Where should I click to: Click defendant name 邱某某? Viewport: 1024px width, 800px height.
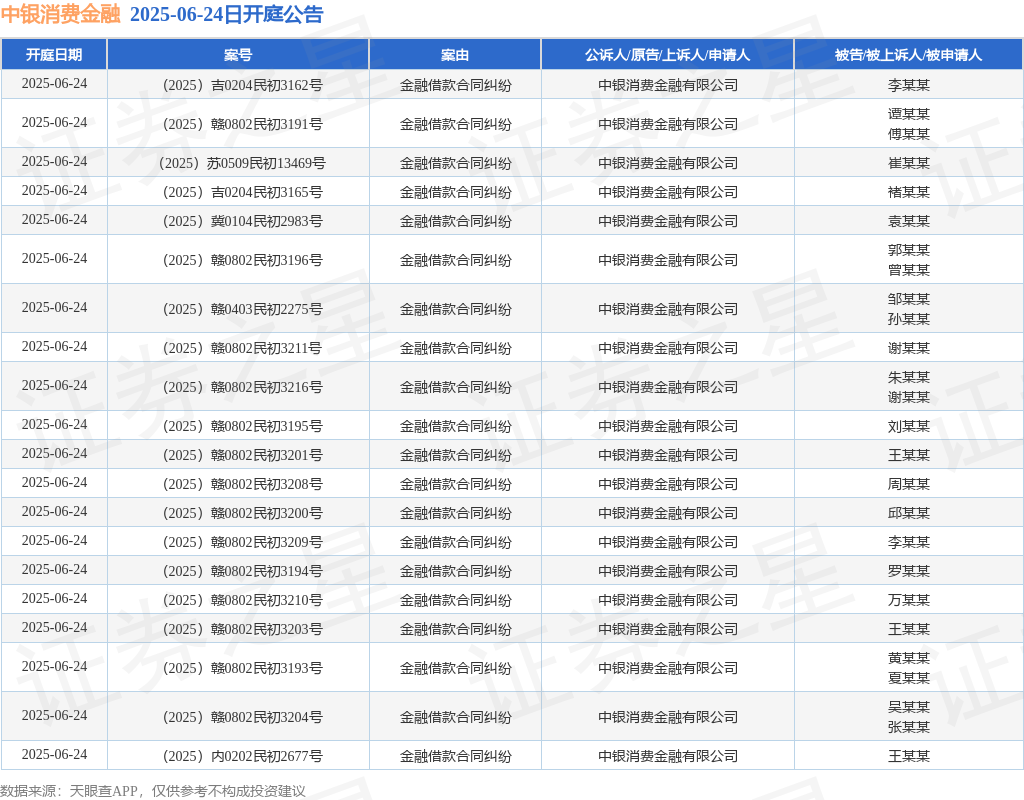click(x=908, y=513)
